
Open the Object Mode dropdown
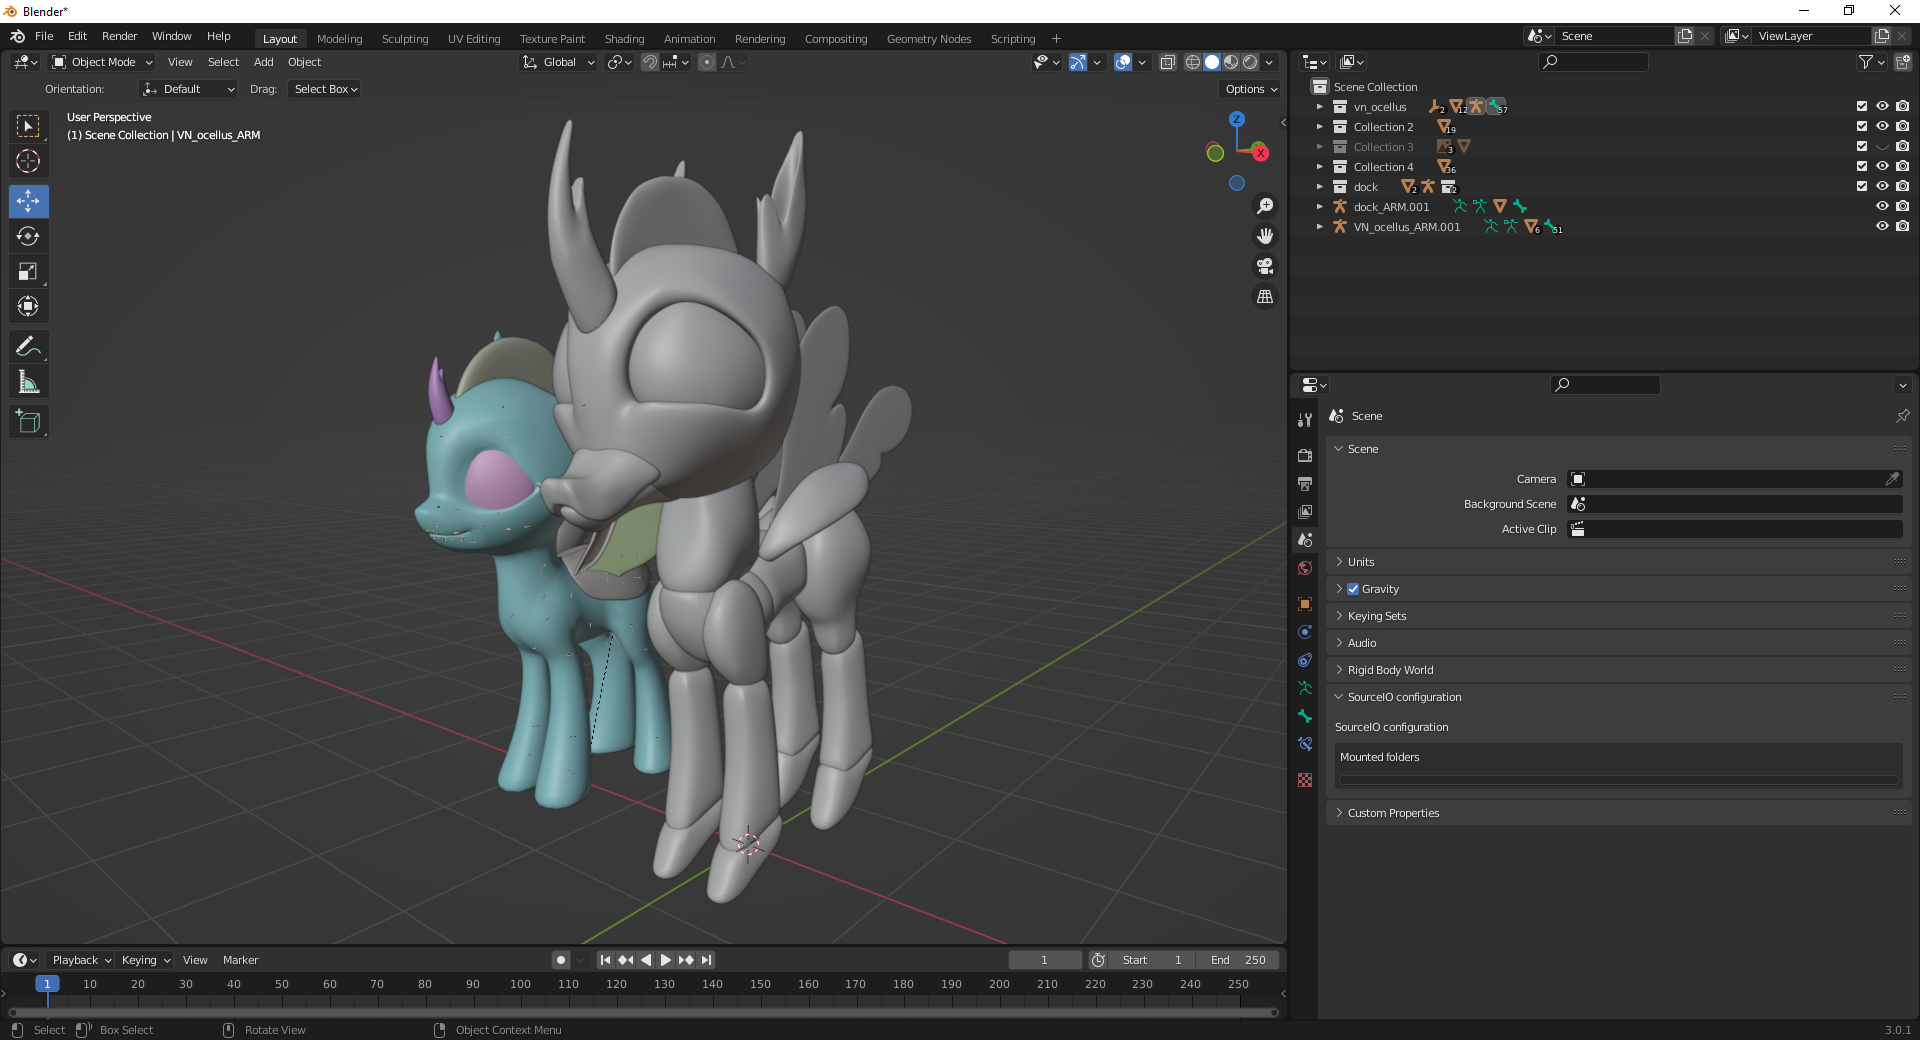102,62
